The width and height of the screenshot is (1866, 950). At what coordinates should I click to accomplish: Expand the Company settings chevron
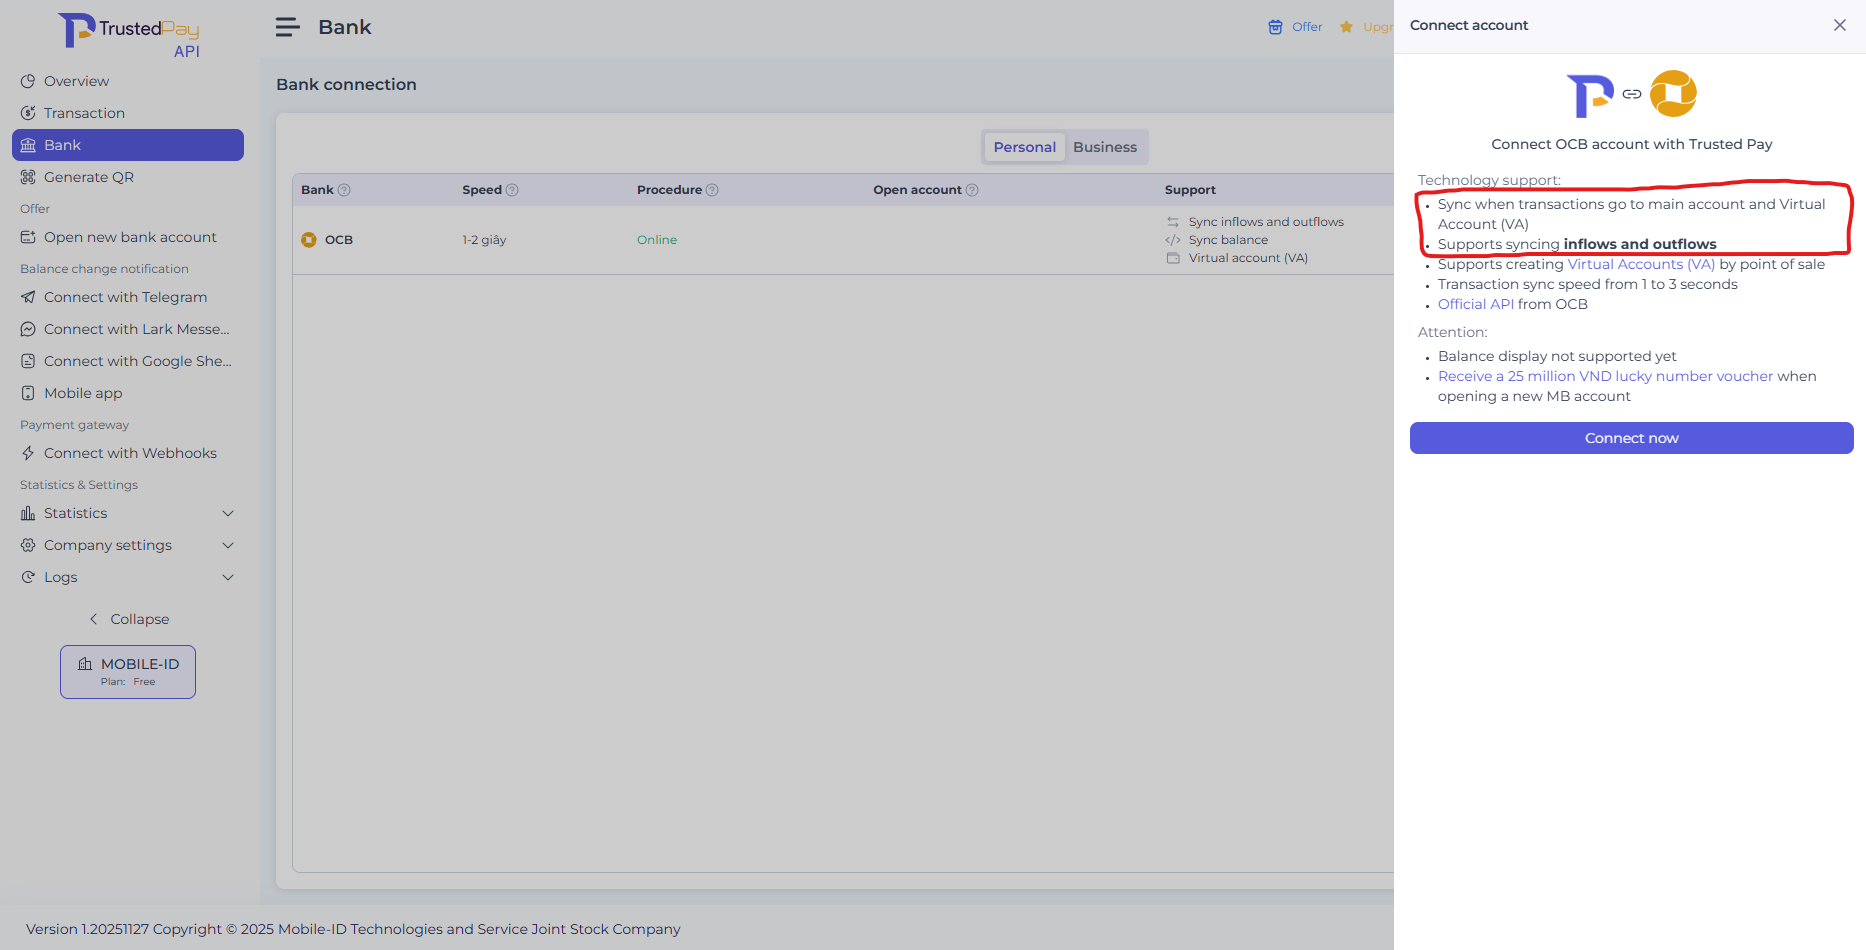coord(228,545)
